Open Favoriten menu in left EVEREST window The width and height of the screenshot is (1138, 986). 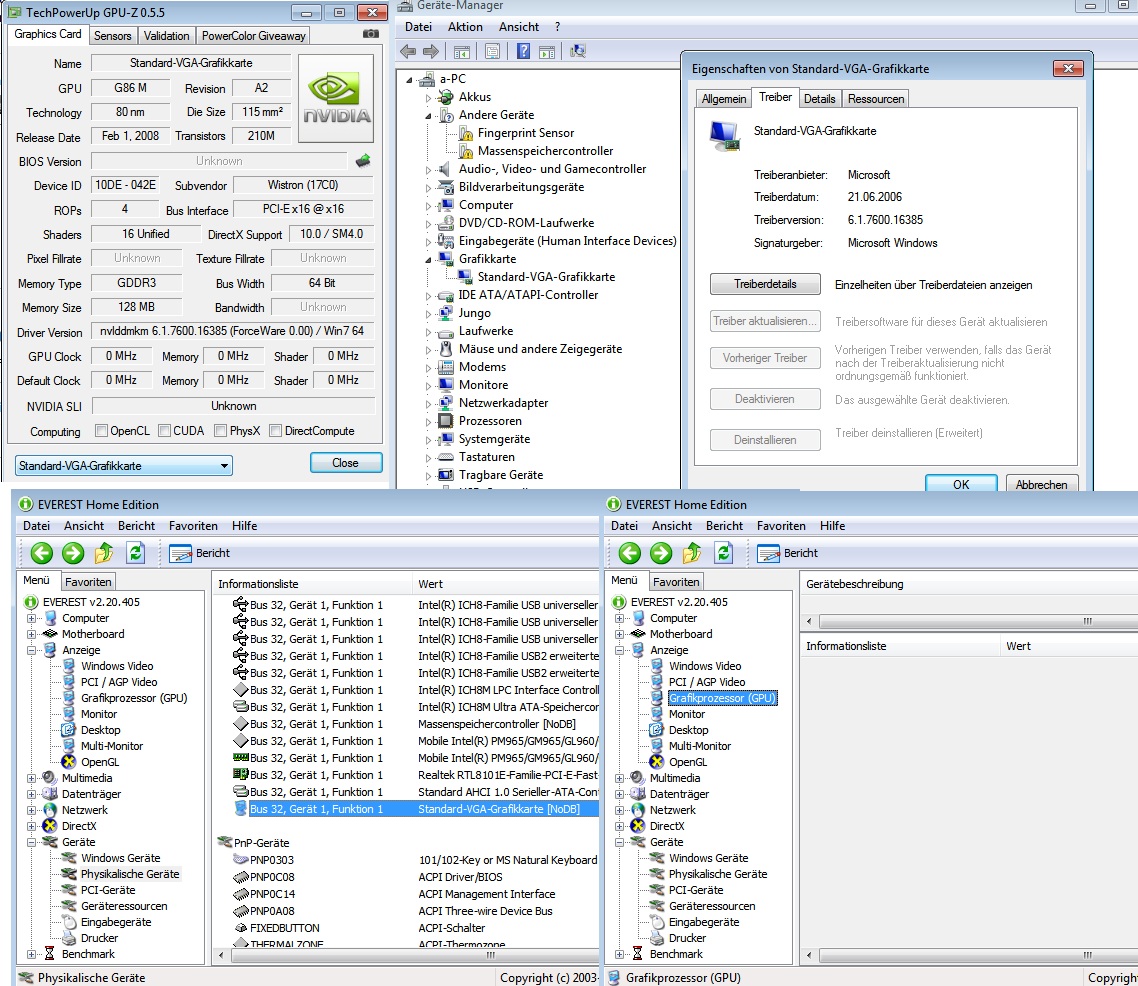(193, 526)
